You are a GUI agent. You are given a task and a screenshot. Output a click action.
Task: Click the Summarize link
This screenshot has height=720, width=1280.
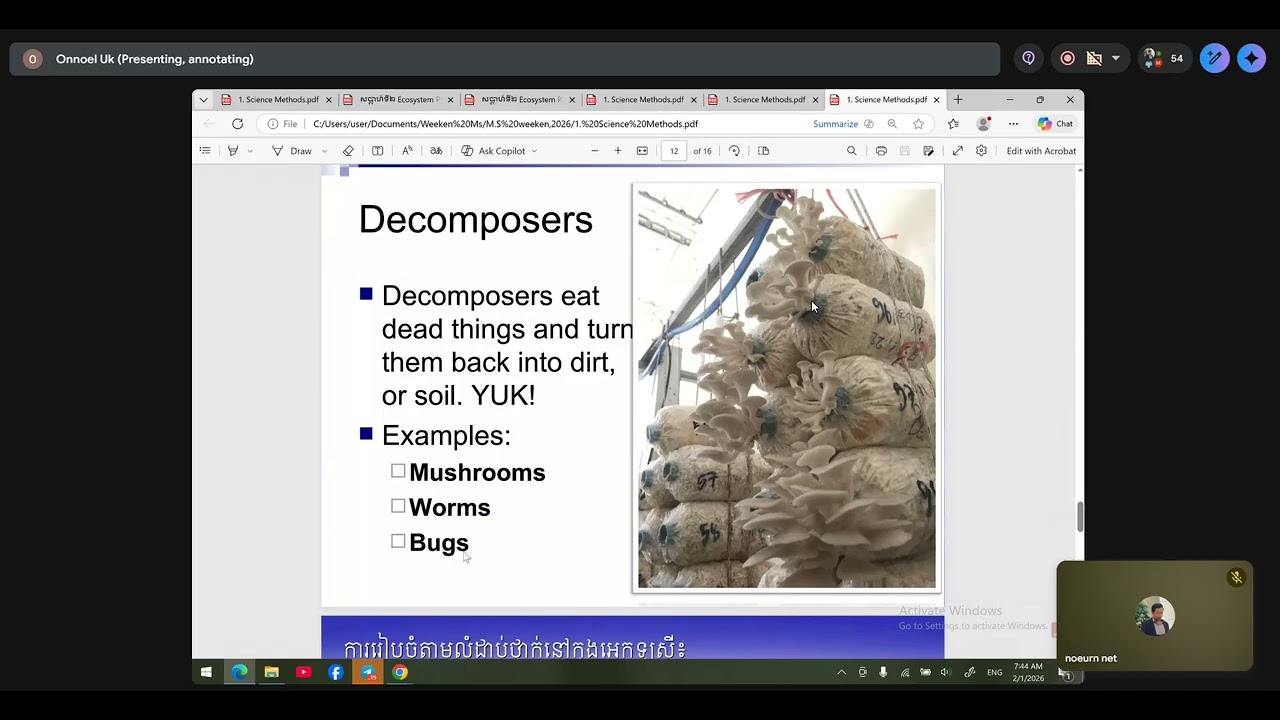[835, 124]
